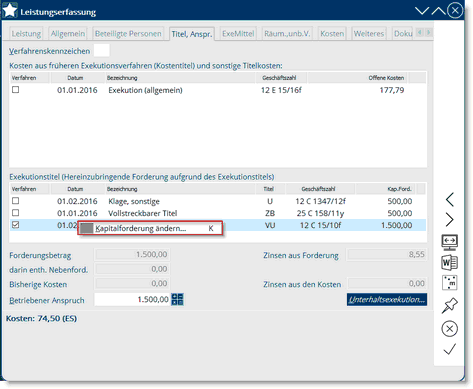Confirm with the checkmark icon

pyautogui.click(x=449, y=349)
